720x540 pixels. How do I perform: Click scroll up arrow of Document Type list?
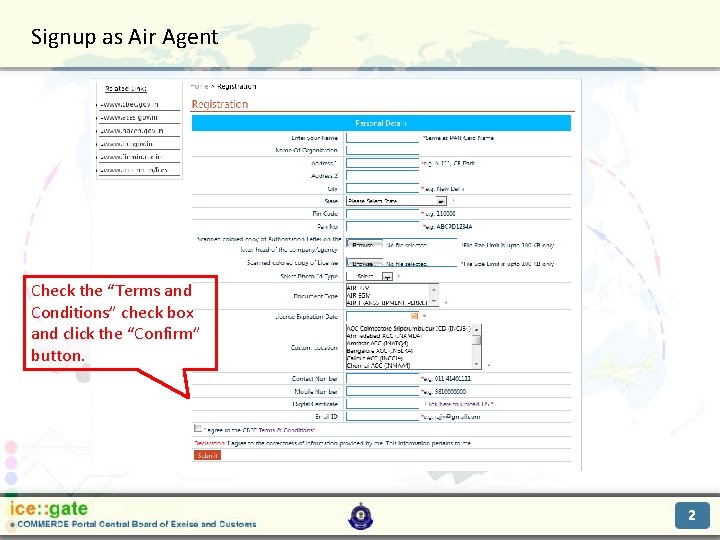pyautogui.click(x=434, y=288)
